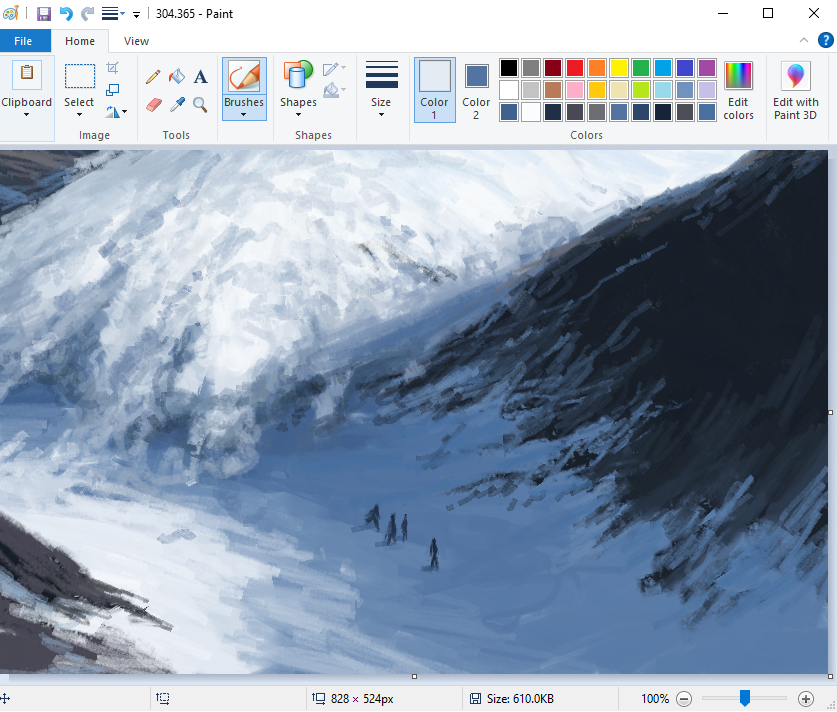Expand the Select dropdown arrow
Viewport: 837px width, 712px height.
pyautogui.click(x=80, y=115)
